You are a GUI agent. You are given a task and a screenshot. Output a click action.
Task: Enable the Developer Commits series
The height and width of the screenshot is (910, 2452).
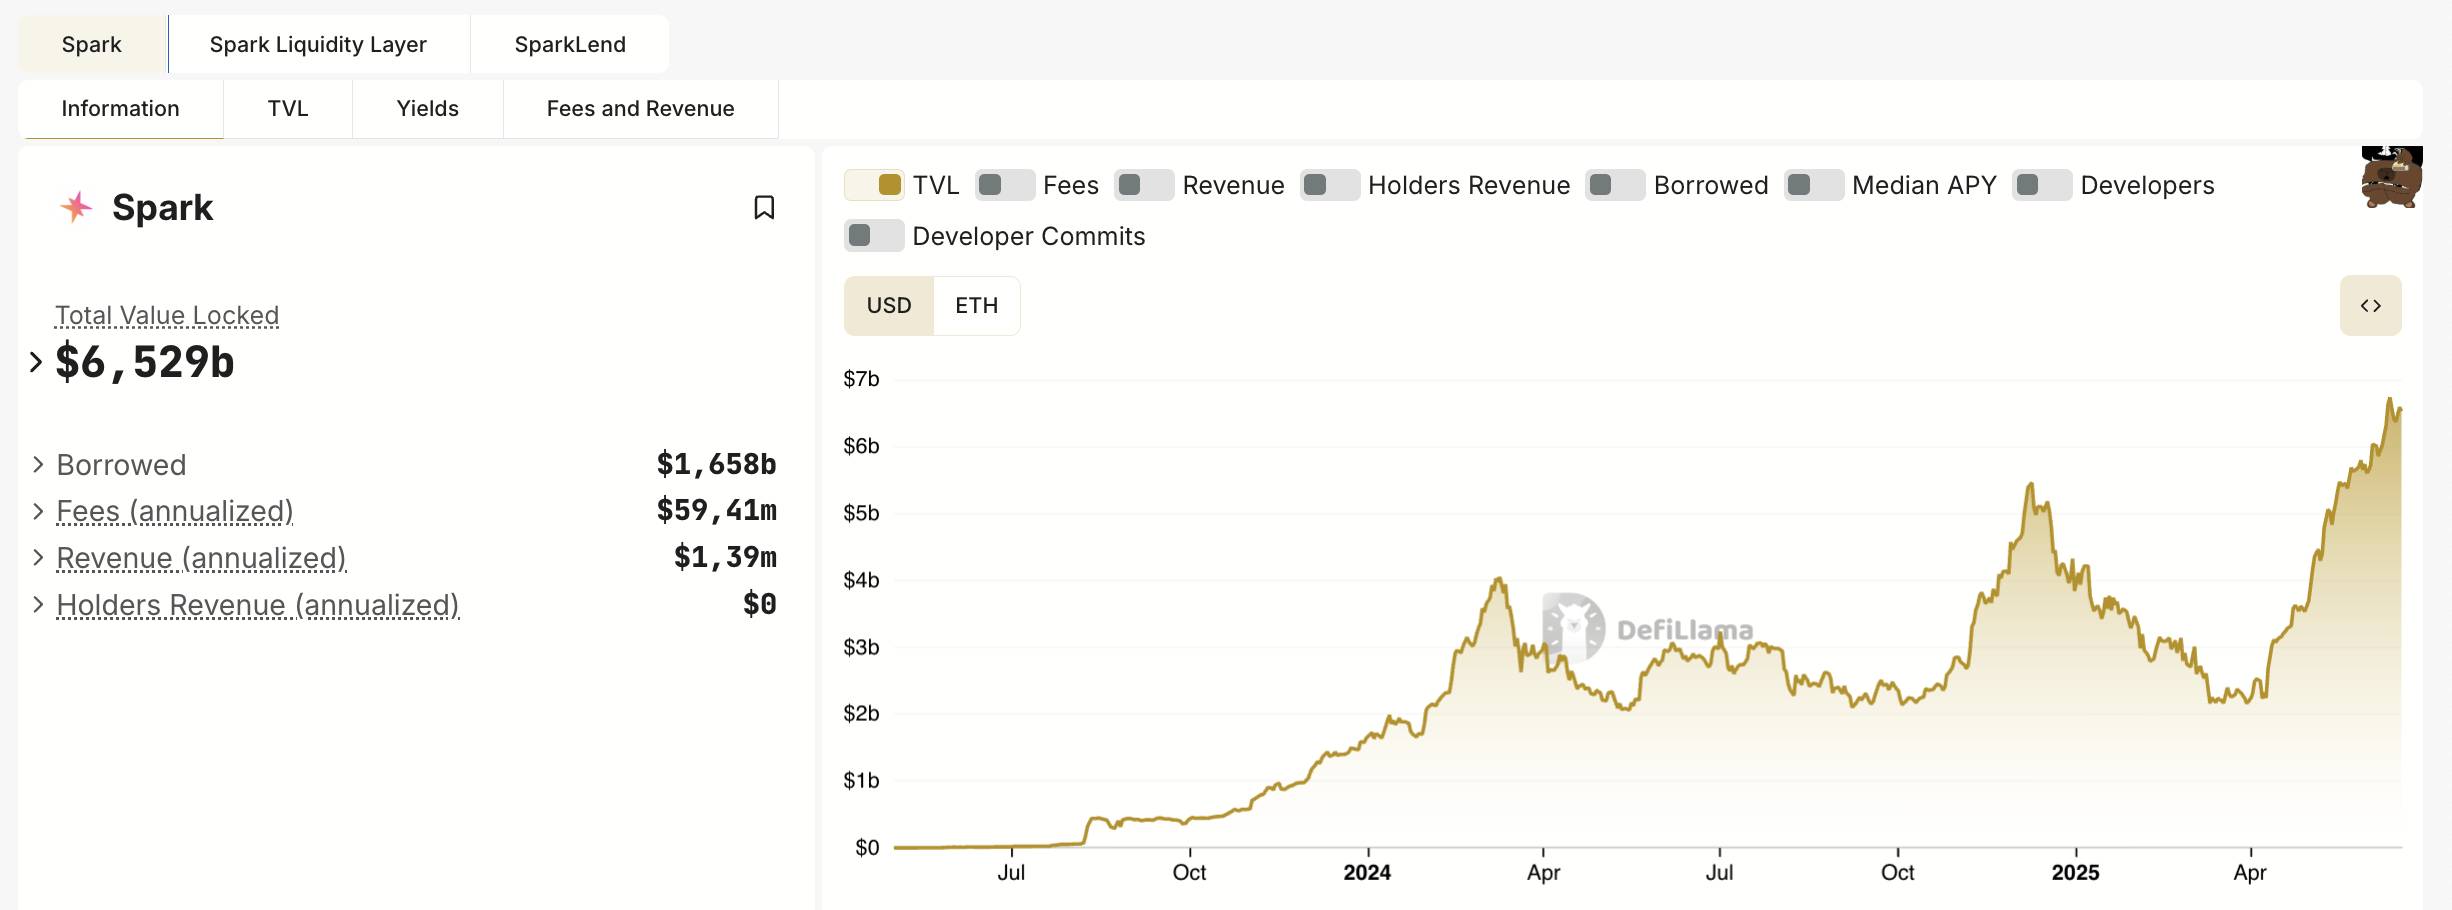coord(874,236)
